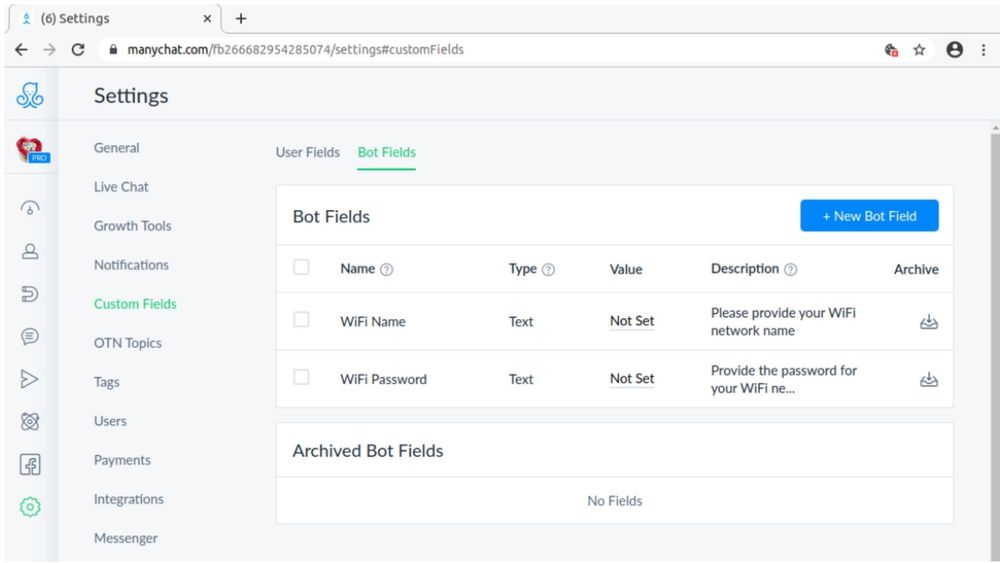Switch to the User Fields tab

307,152
